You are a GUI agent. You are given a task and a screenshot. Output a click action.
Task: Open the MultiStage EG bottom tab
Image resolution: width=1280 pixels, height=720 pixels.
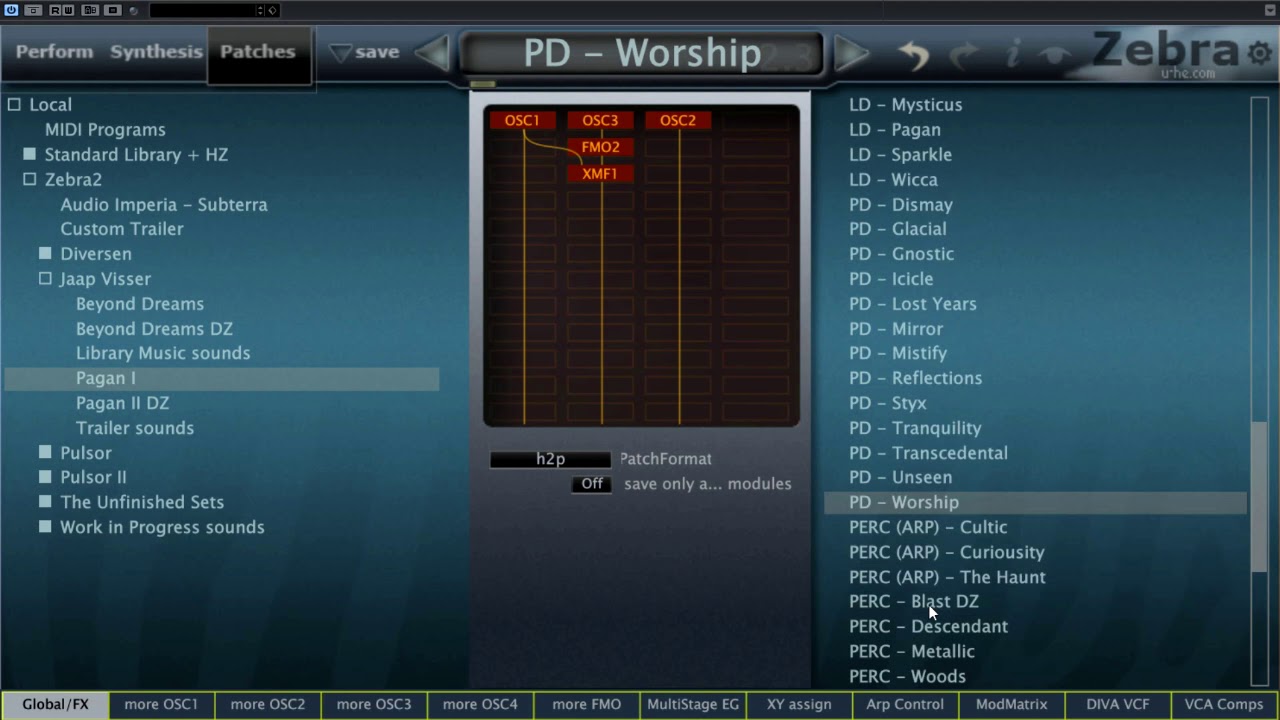coord(693,704)
